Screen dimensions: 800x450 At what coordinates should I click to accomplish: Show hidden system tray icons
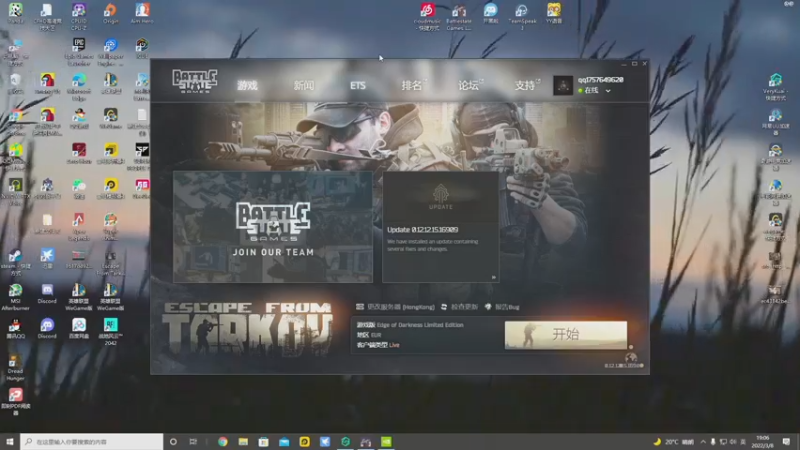pos(703,441)
